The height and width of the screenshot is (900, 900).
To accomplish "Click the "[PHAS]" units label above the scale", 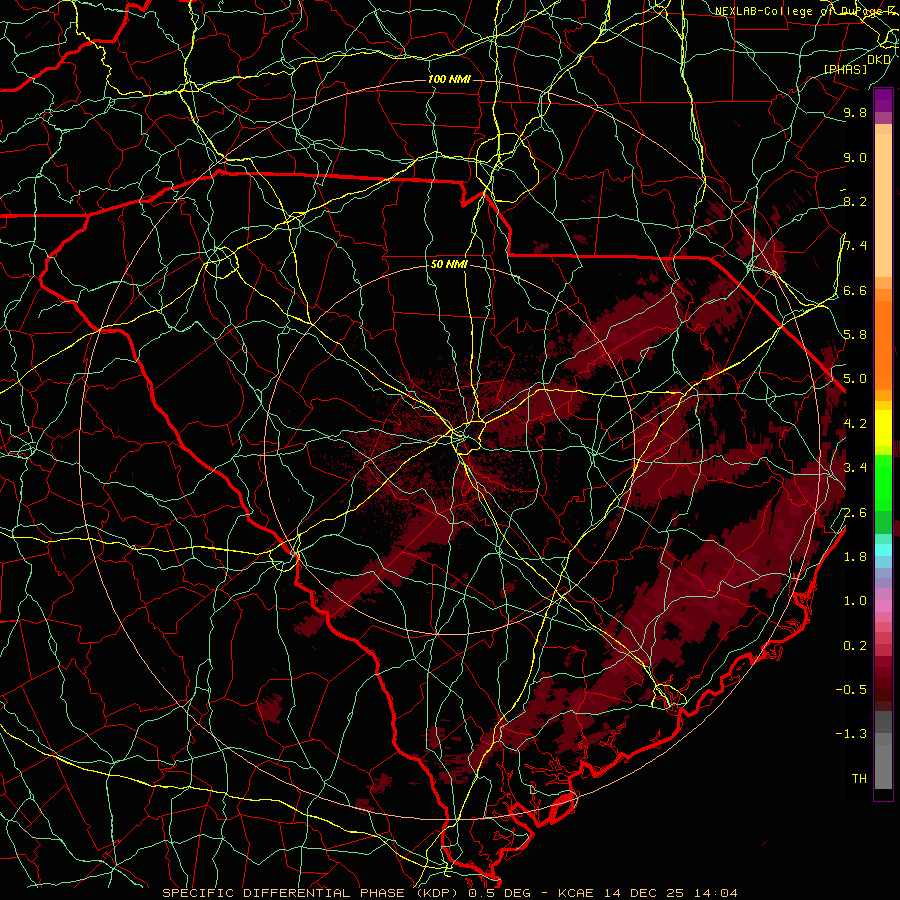I will point(845,70).
